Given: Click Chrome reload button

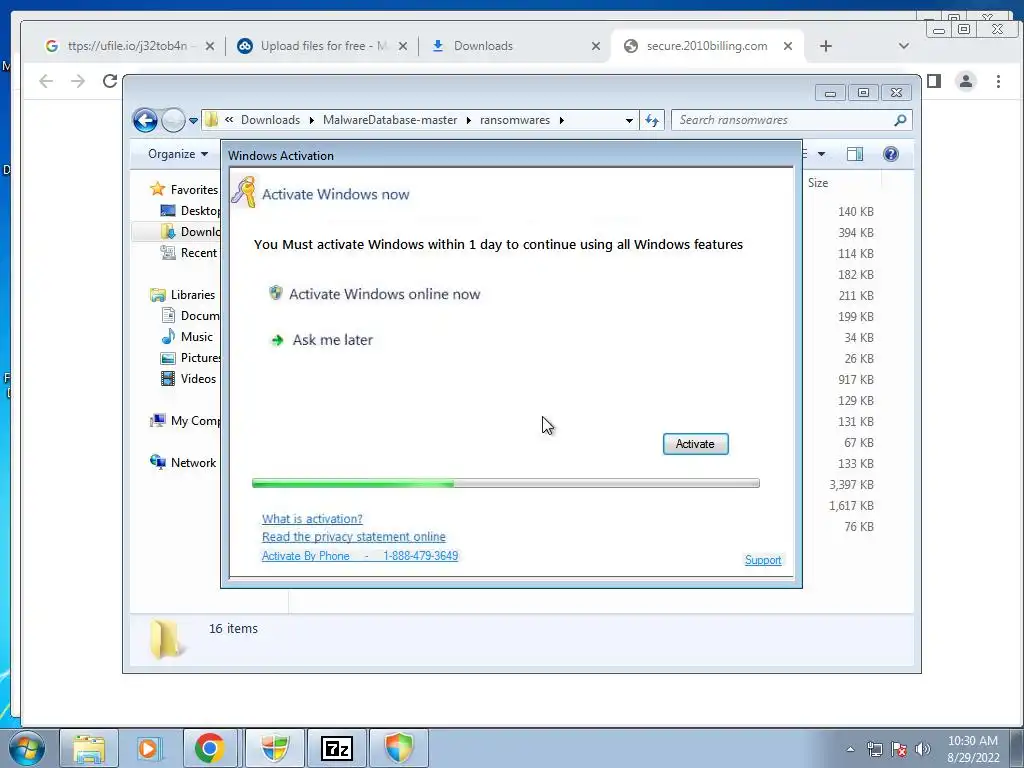Looking at the screenshot, I should click(110, 80).
